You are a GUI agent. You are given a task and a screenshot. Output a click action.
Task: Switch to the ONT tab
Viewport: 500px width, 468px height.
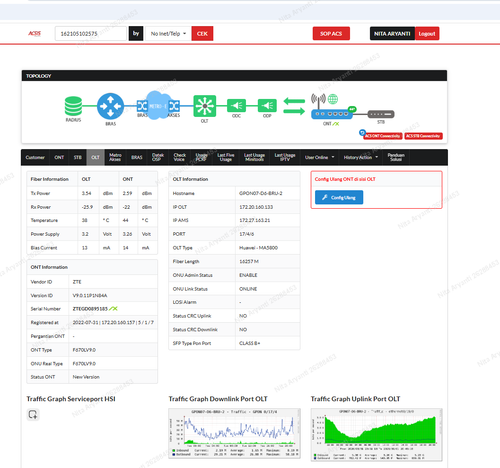(59, 157)
